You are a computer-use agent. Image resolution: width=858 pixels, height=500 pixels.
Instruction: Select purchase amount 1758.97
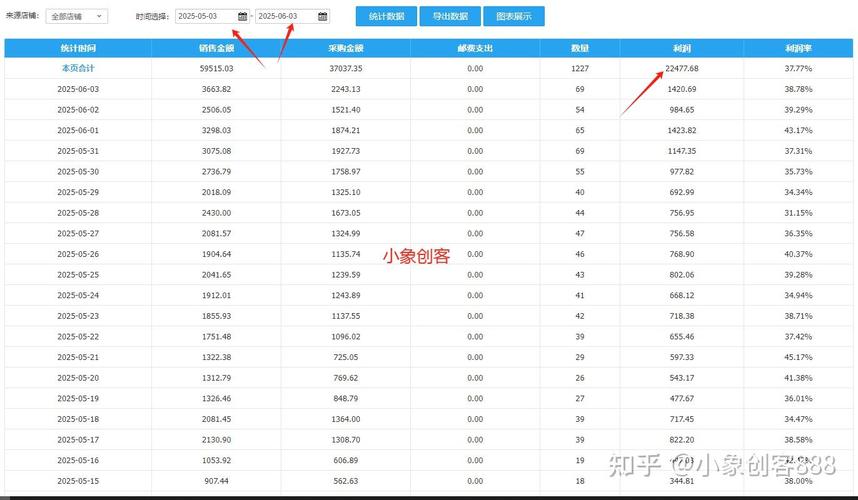click(x=346, y=172)
